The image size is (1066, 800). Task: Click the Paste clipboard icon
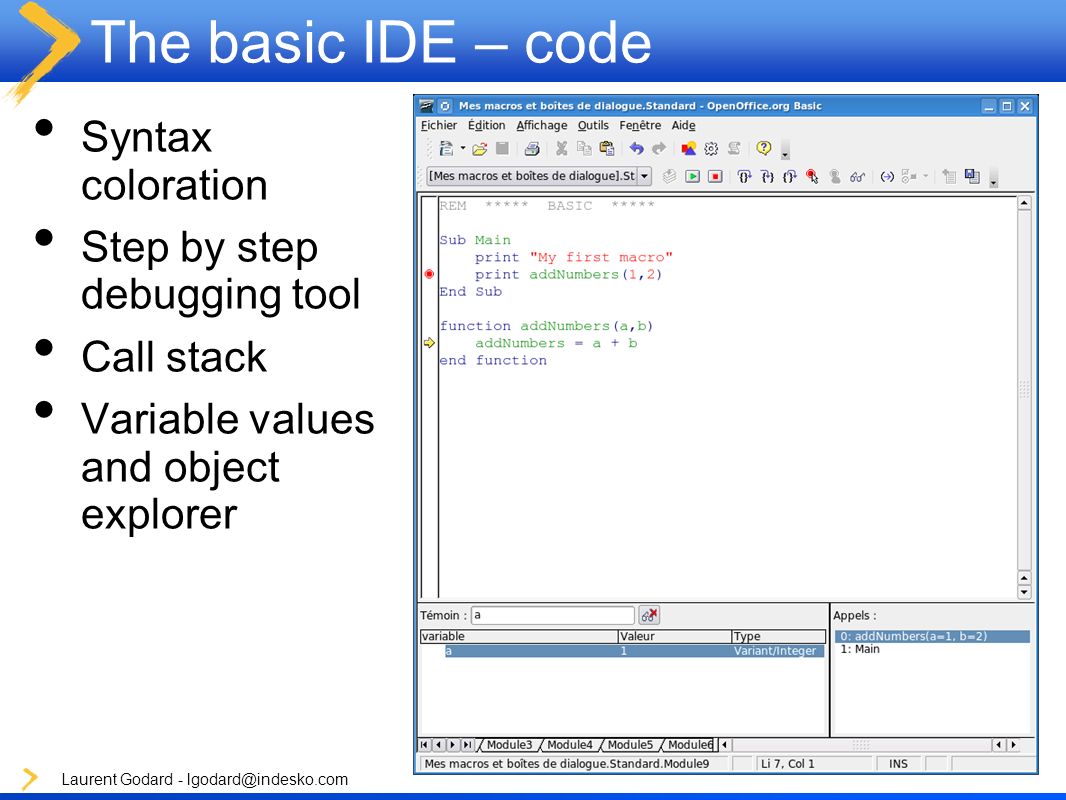(x=607, y=148)
